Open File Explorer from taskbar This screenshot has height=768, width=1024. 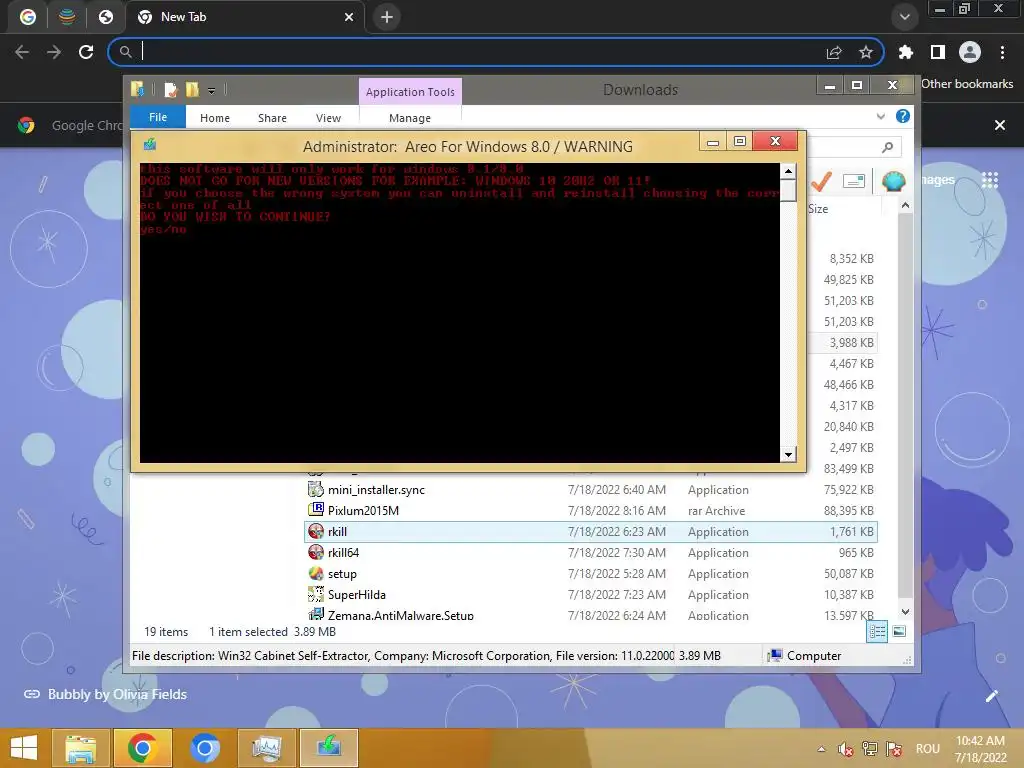pyautogui.click(x=80, y=748)
